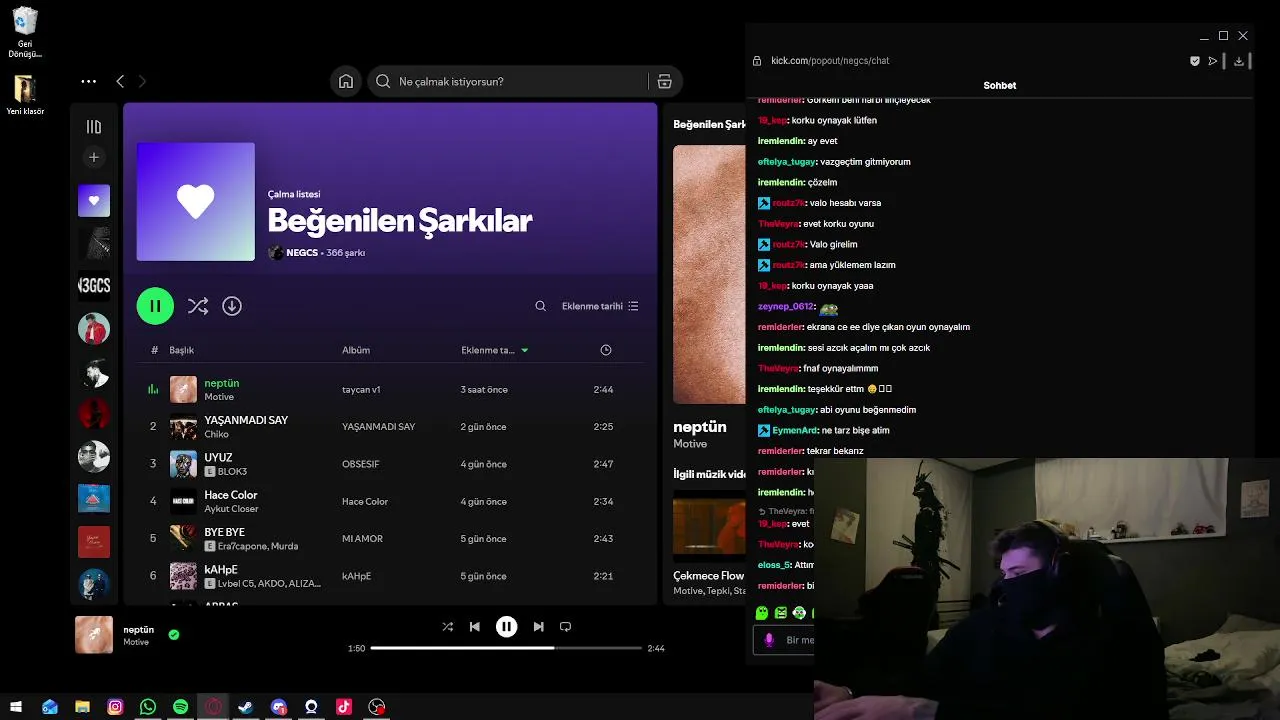Sort by the 'Eklenme ta...' column header
Screen dimensions: 1280x720
(x=495, y=350)
